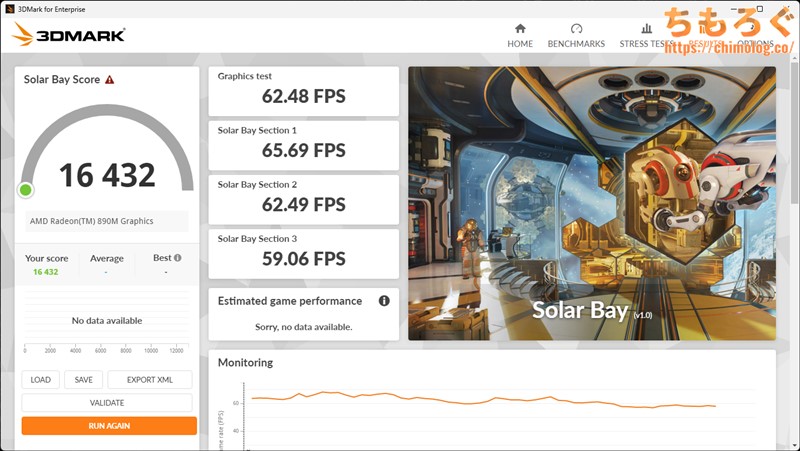Validate the benchmark result
Viewport: 800px width, 451px height.
(x=107, y=403)
